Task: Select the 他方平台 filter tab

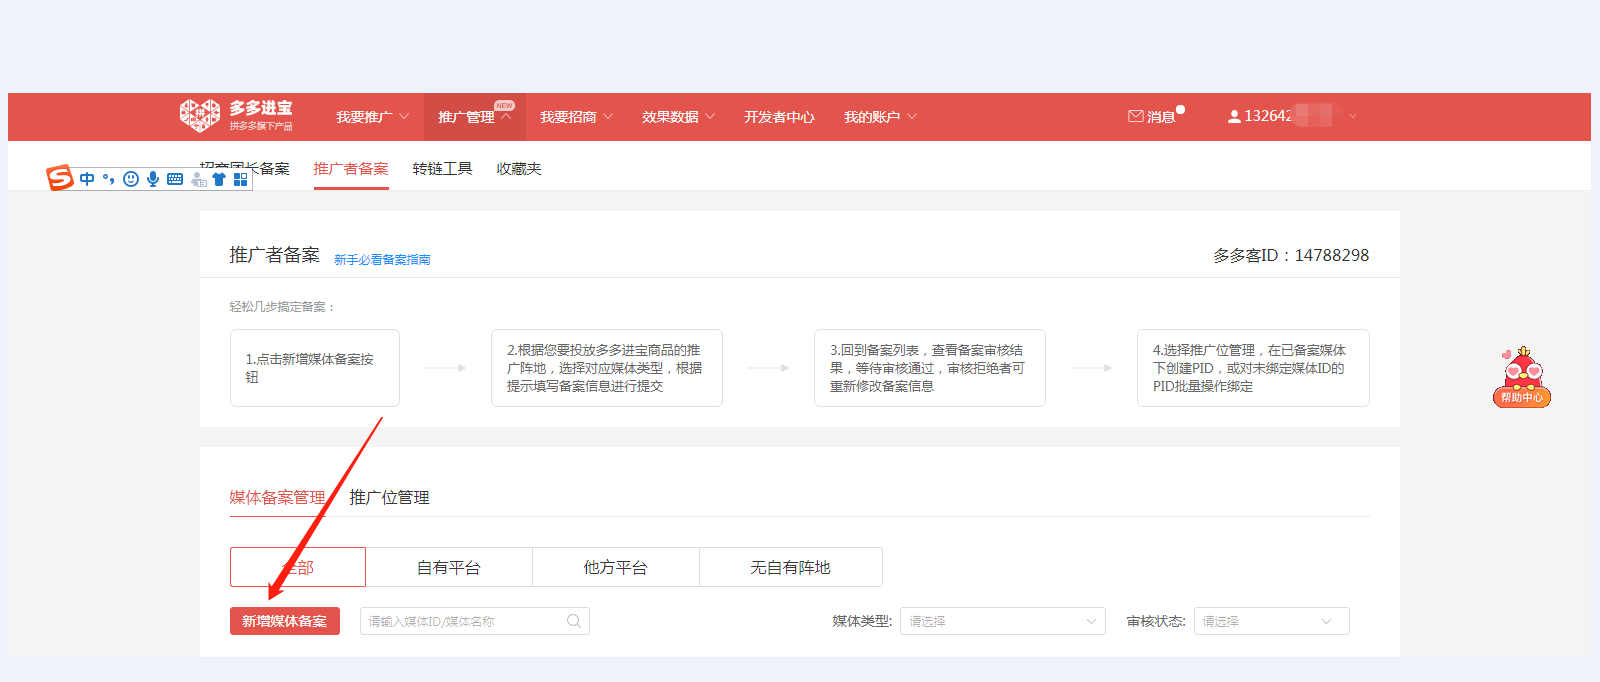Action: click(x=615, y=567)
